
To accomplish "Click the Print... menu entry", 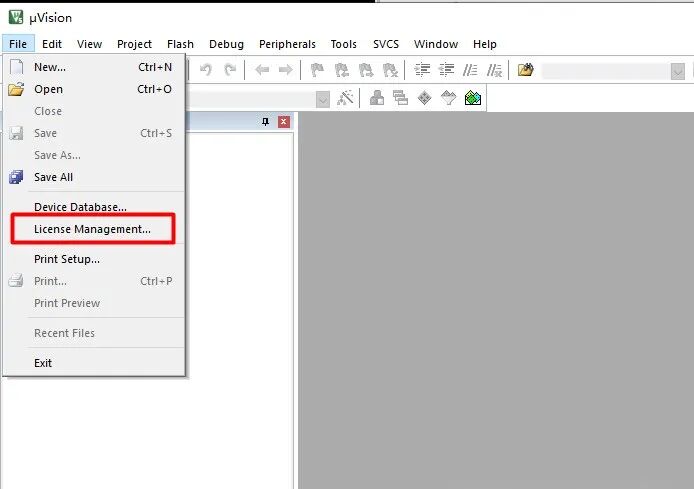I will [x=94, y=281].
